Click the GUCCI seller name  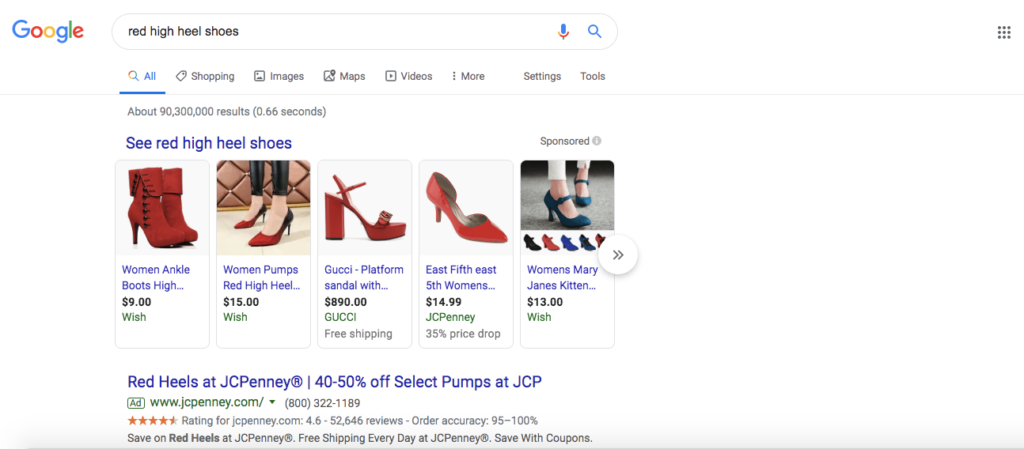(x=342, y=317)
